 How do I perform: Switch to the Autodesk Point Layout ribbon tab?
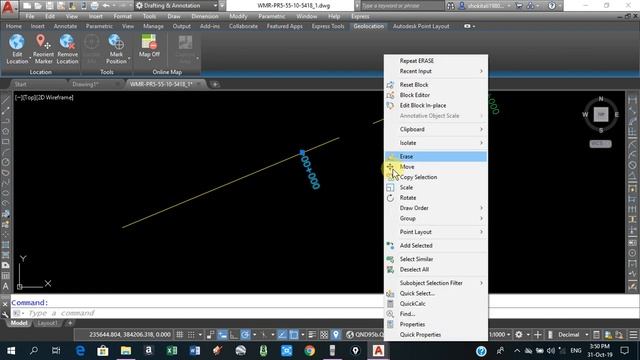click(x=421, y=26)
